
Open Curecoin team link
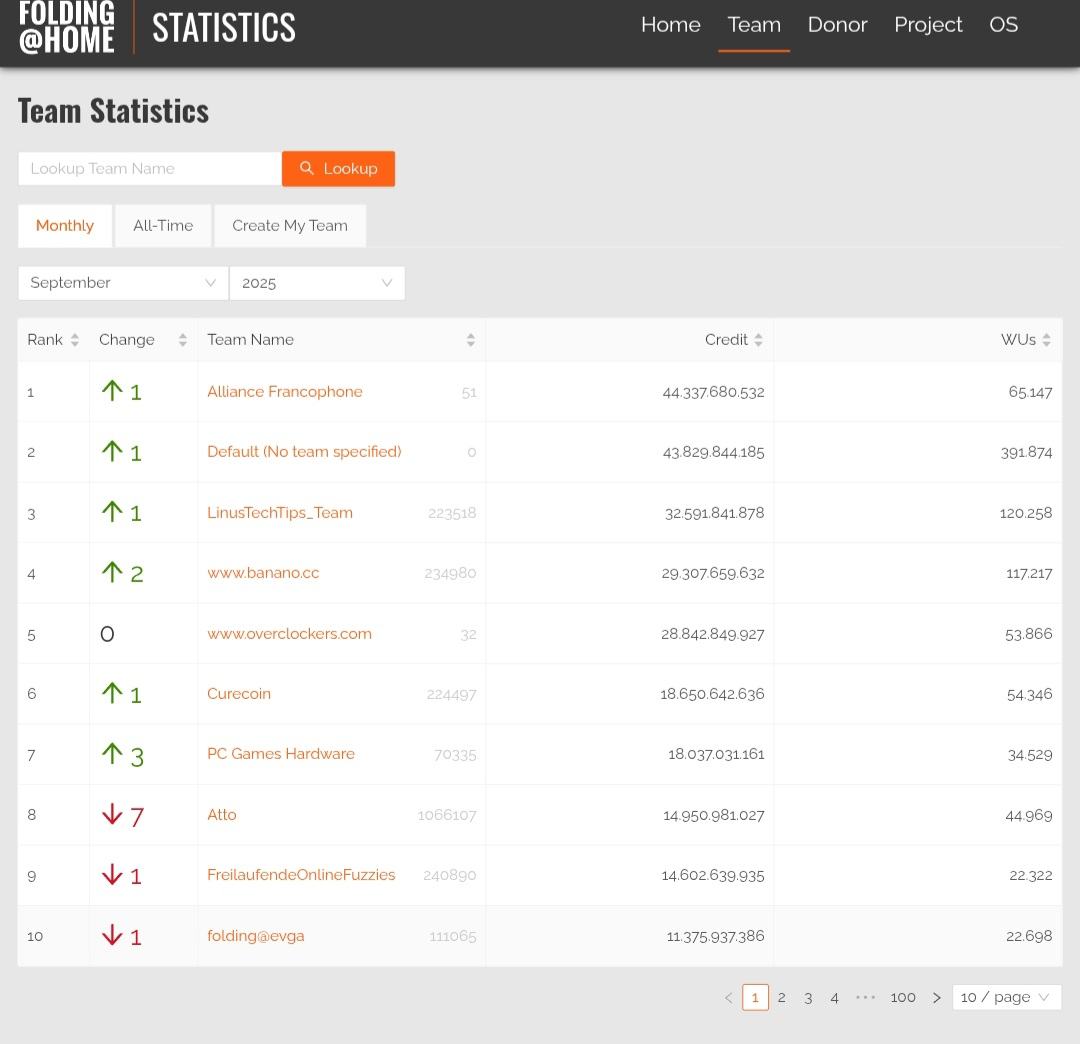click(x=239, y=693)
